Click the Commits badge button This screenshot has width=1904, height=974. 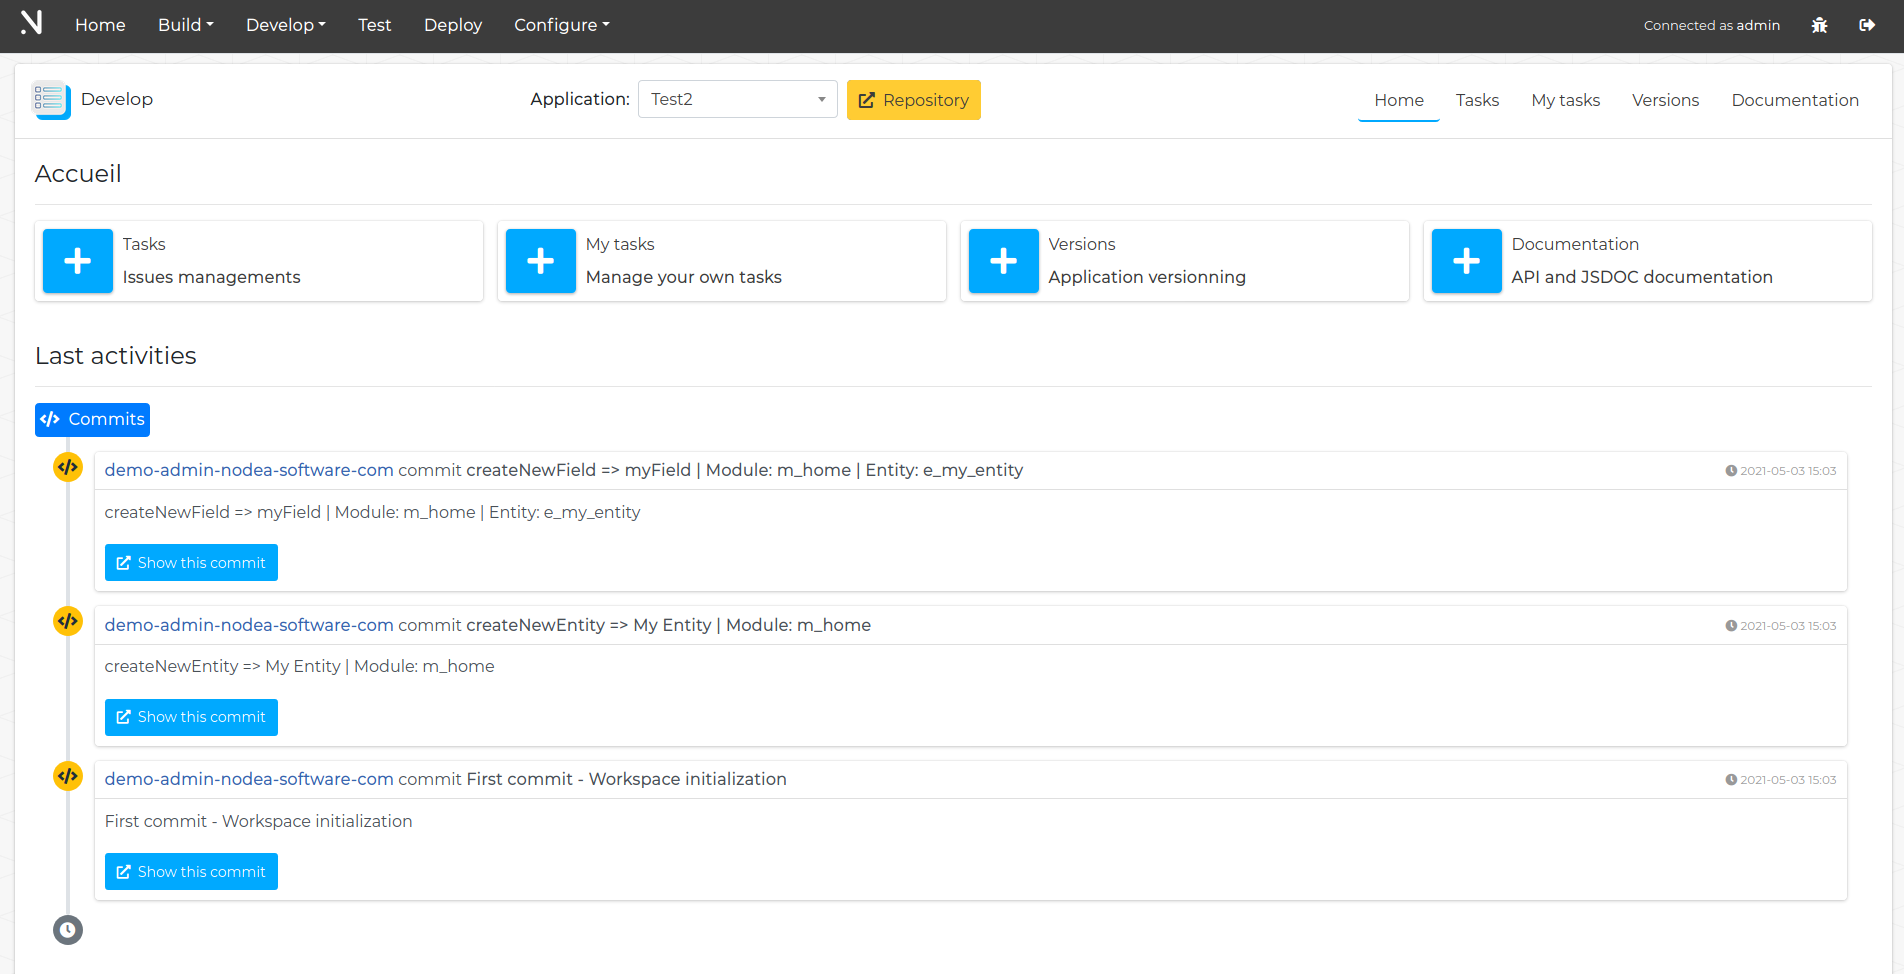click(x=92, y=420)
